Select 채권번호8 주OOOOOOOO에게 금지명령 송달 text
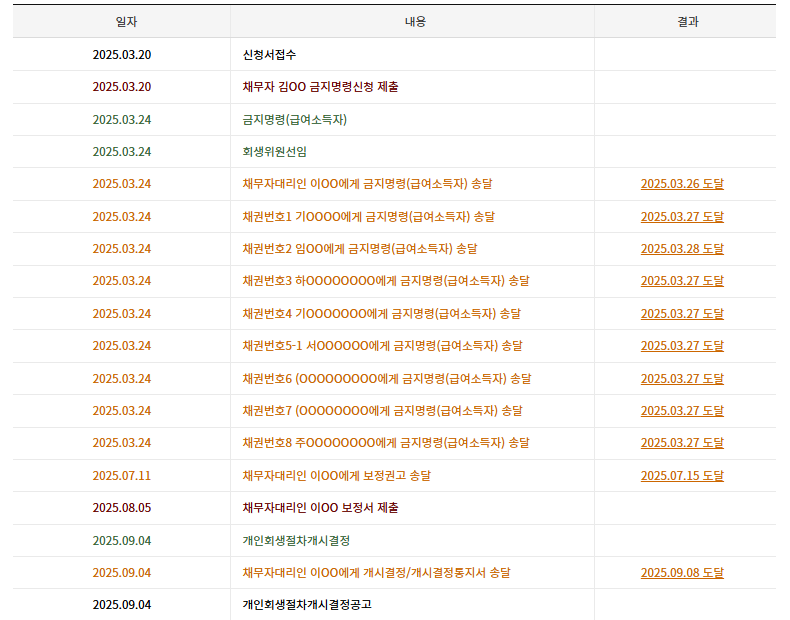 pyautogui.click(x=386, y=443)
